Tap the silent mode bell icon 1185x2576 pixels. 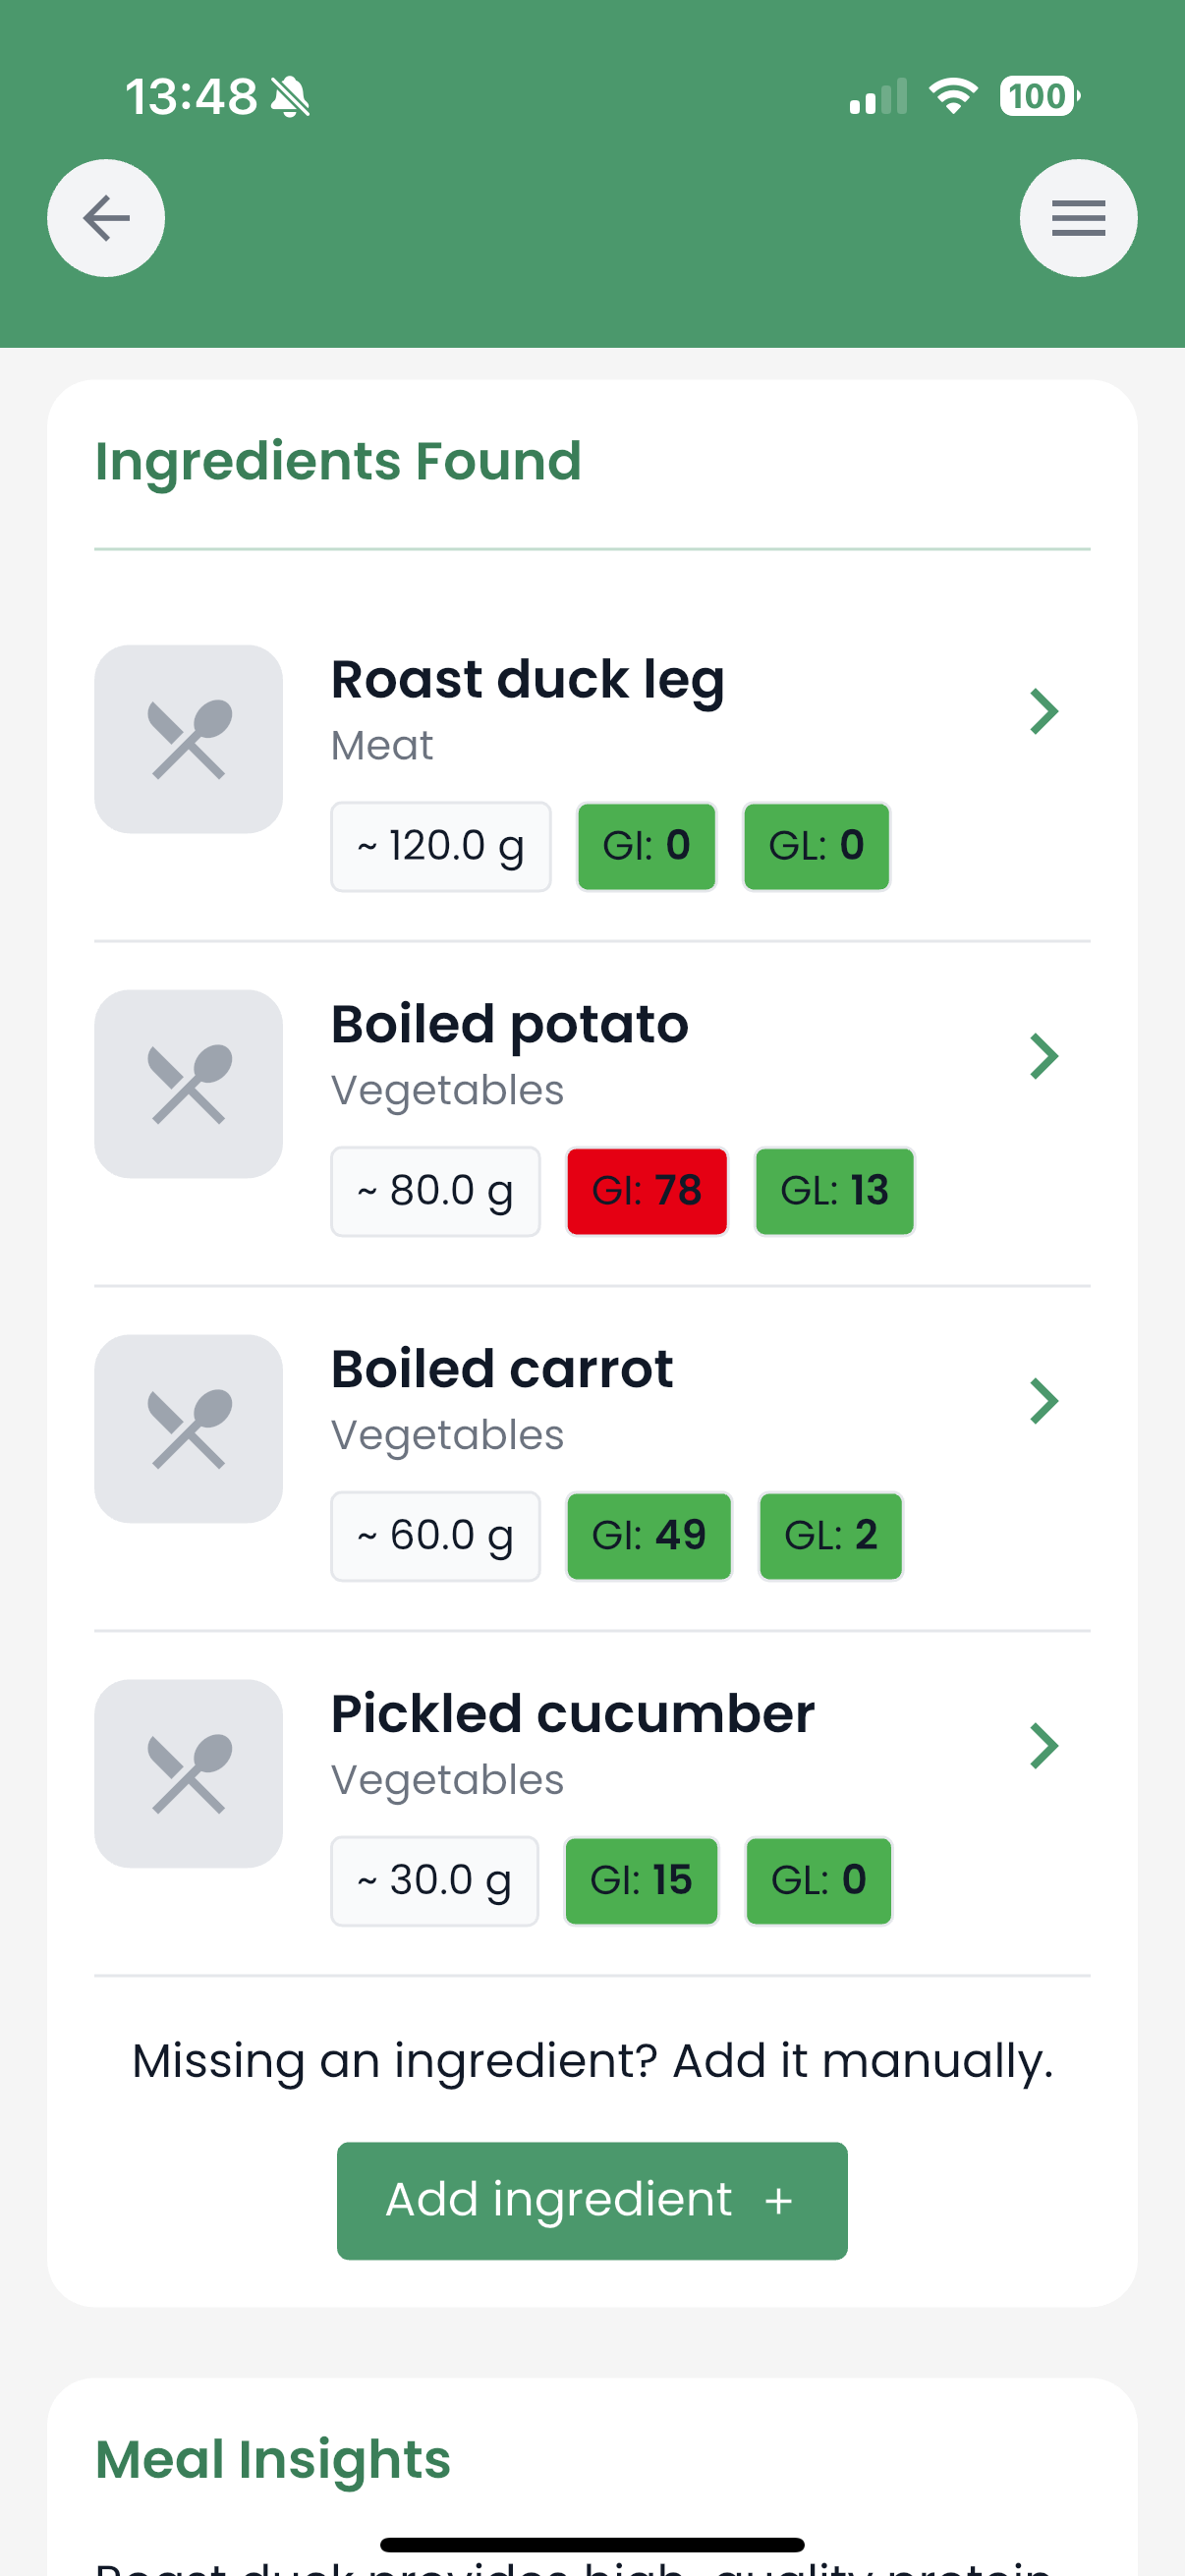point(291,98)
